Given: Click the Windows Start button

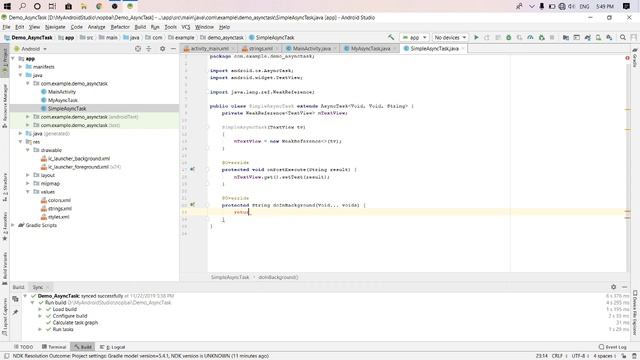Looking at the screenshot, I should pos(7,6).
